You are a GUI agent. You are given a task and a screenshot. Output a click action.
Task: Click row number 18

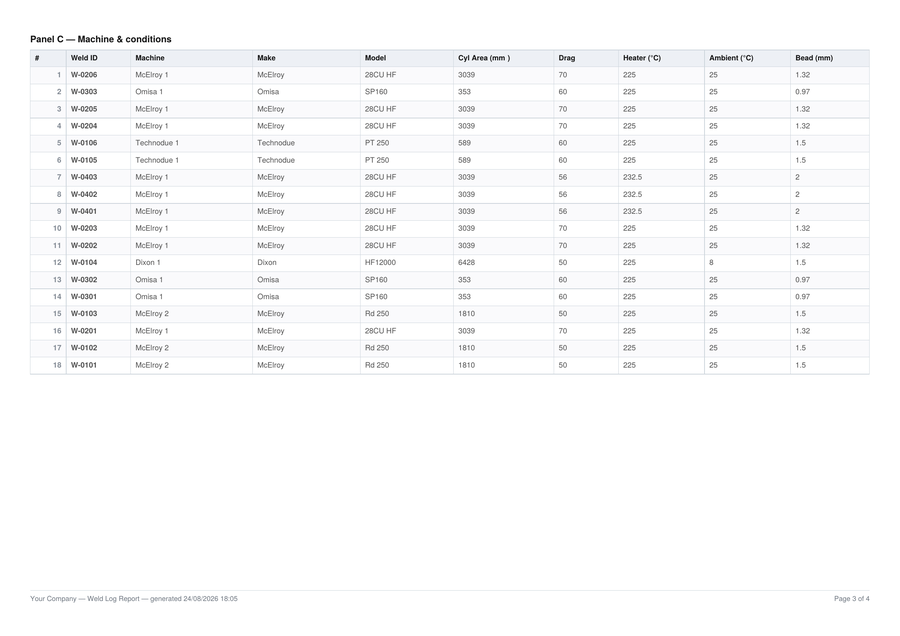pos(57,365)
